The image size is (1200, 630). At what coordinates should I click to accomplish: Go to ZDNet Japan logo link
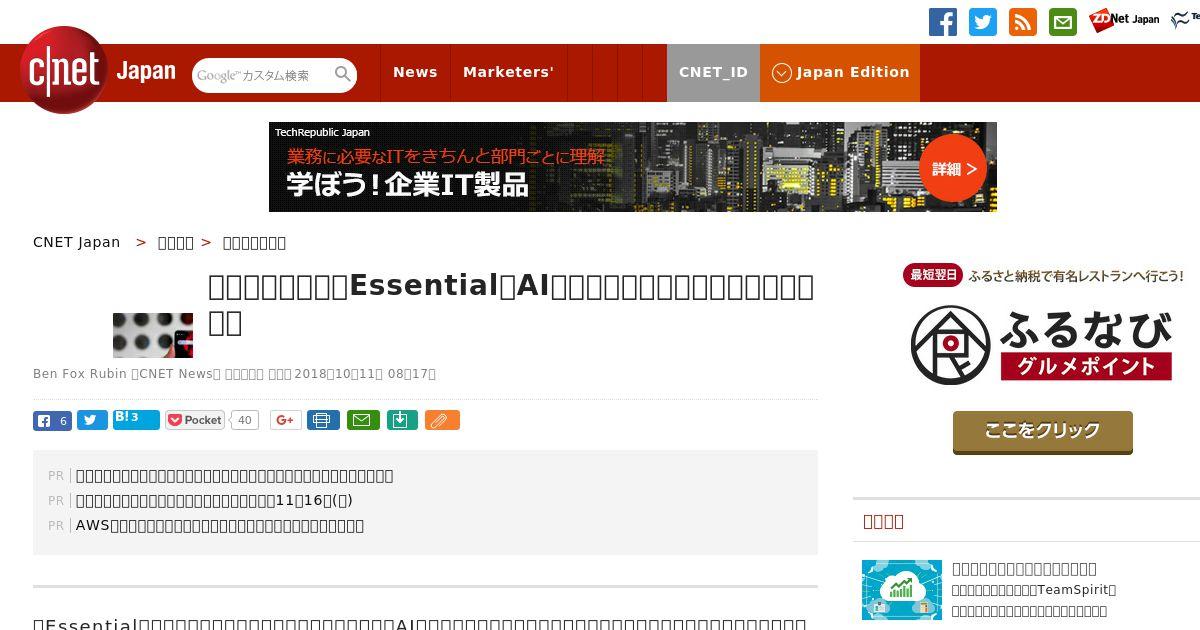coord(1124,19)
